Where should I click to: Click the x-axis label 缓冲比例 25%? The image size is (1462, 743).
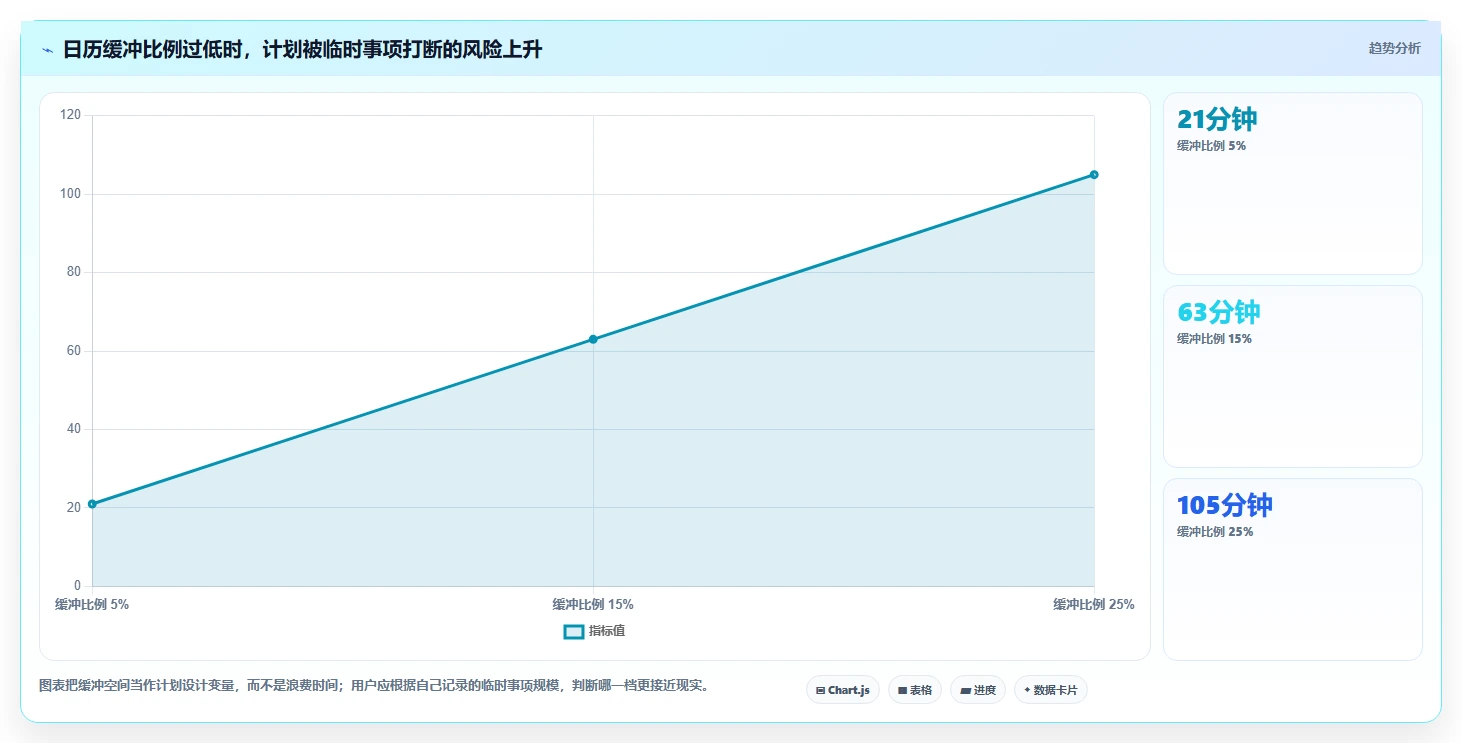1094,604
